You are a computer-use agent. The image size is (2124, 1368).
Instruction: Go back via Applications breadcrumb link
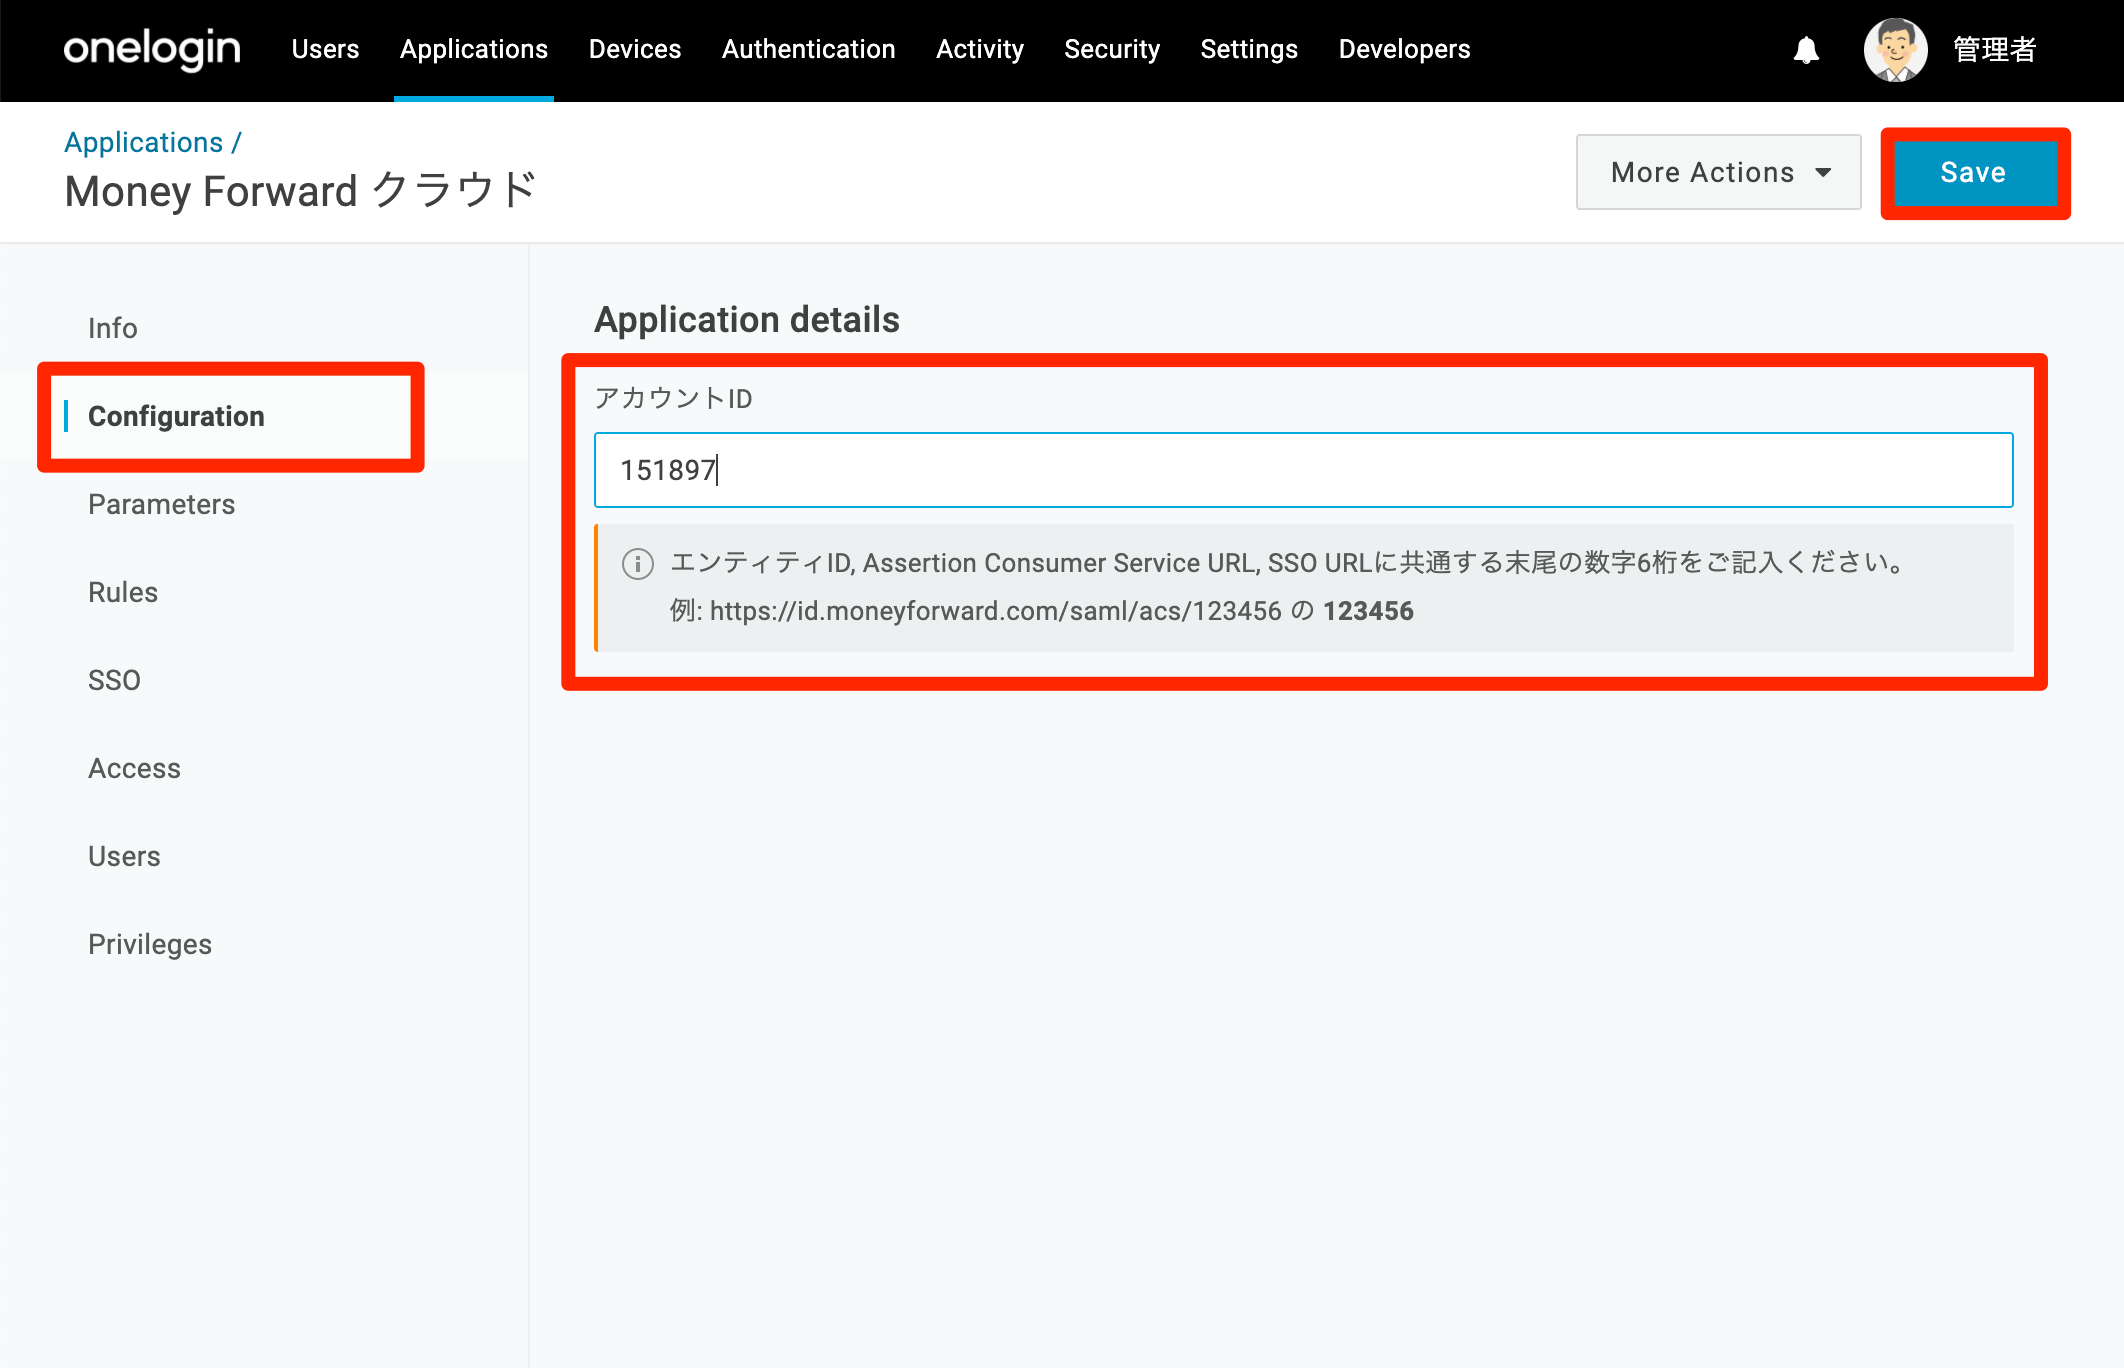(144, 142)
